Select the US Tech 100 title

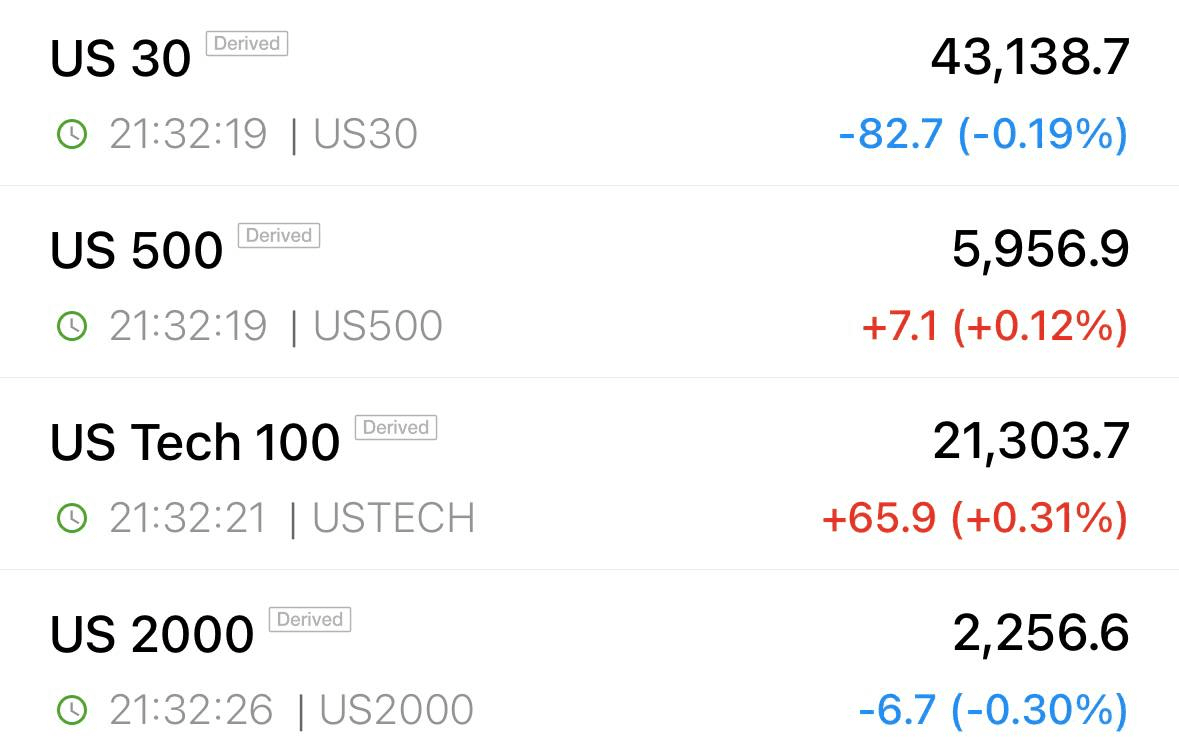(x=195, y=442)
